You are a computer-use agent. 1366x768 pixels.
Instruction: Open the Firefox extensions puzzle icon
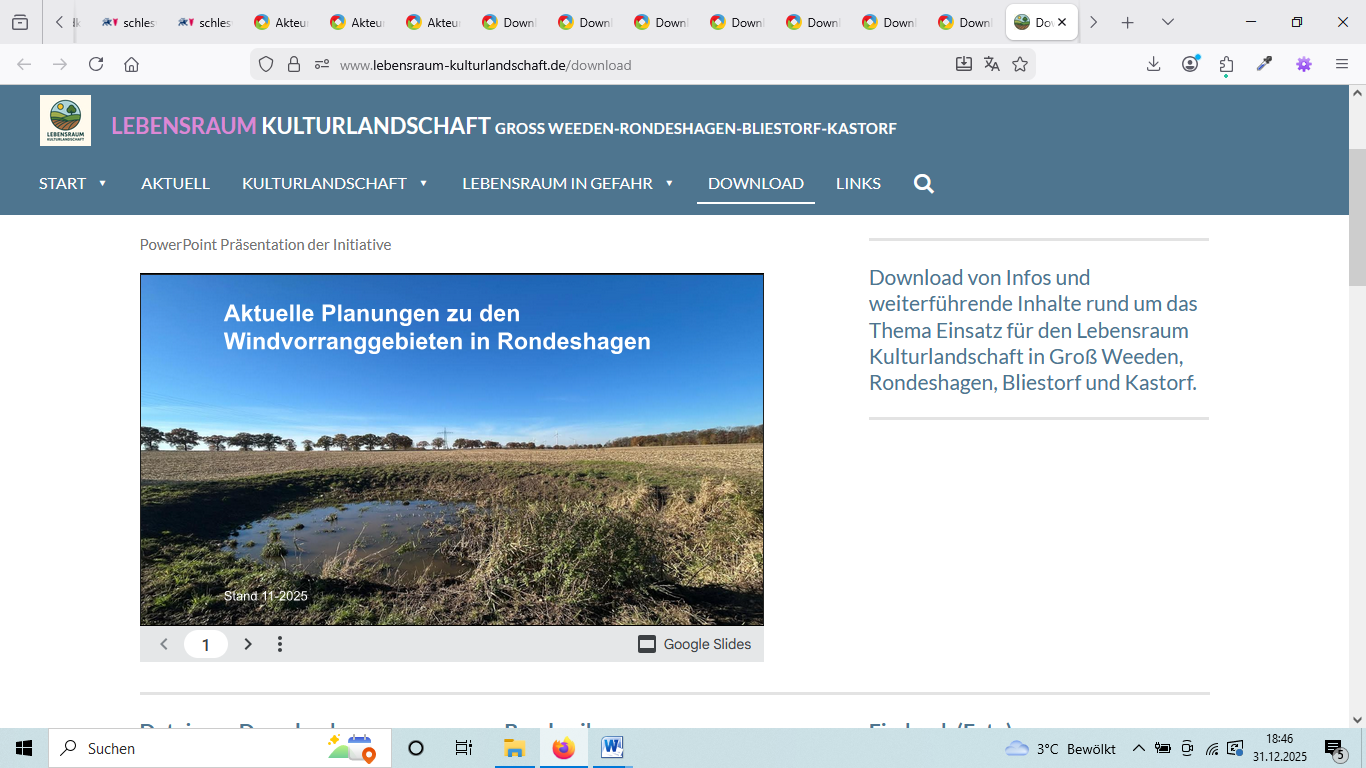(x=1227, y=64)
